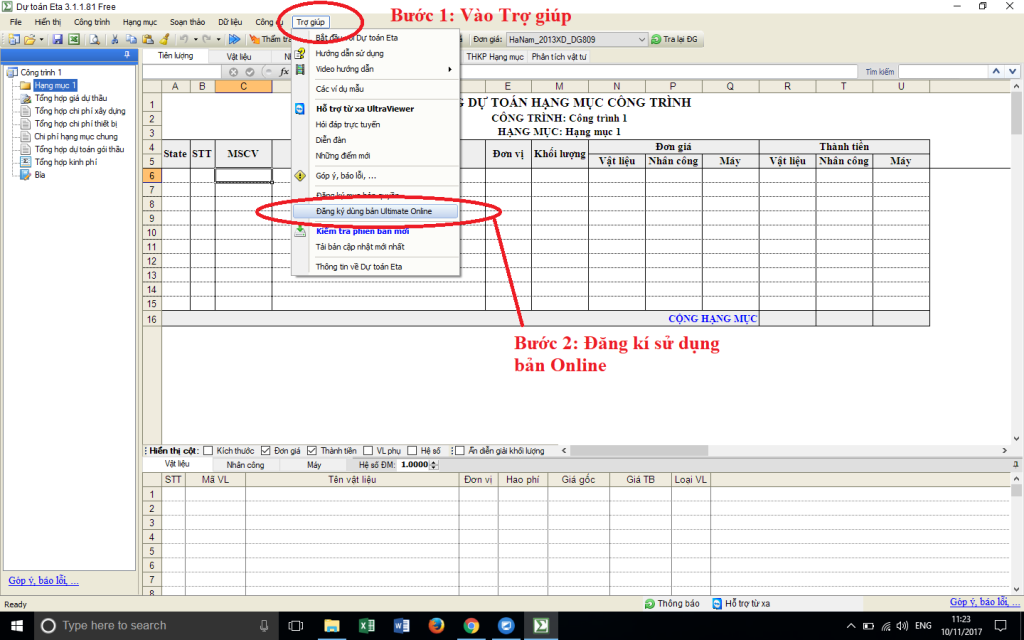
Task: Click the Print Preview toolbar icon
Action: point(94,39)
